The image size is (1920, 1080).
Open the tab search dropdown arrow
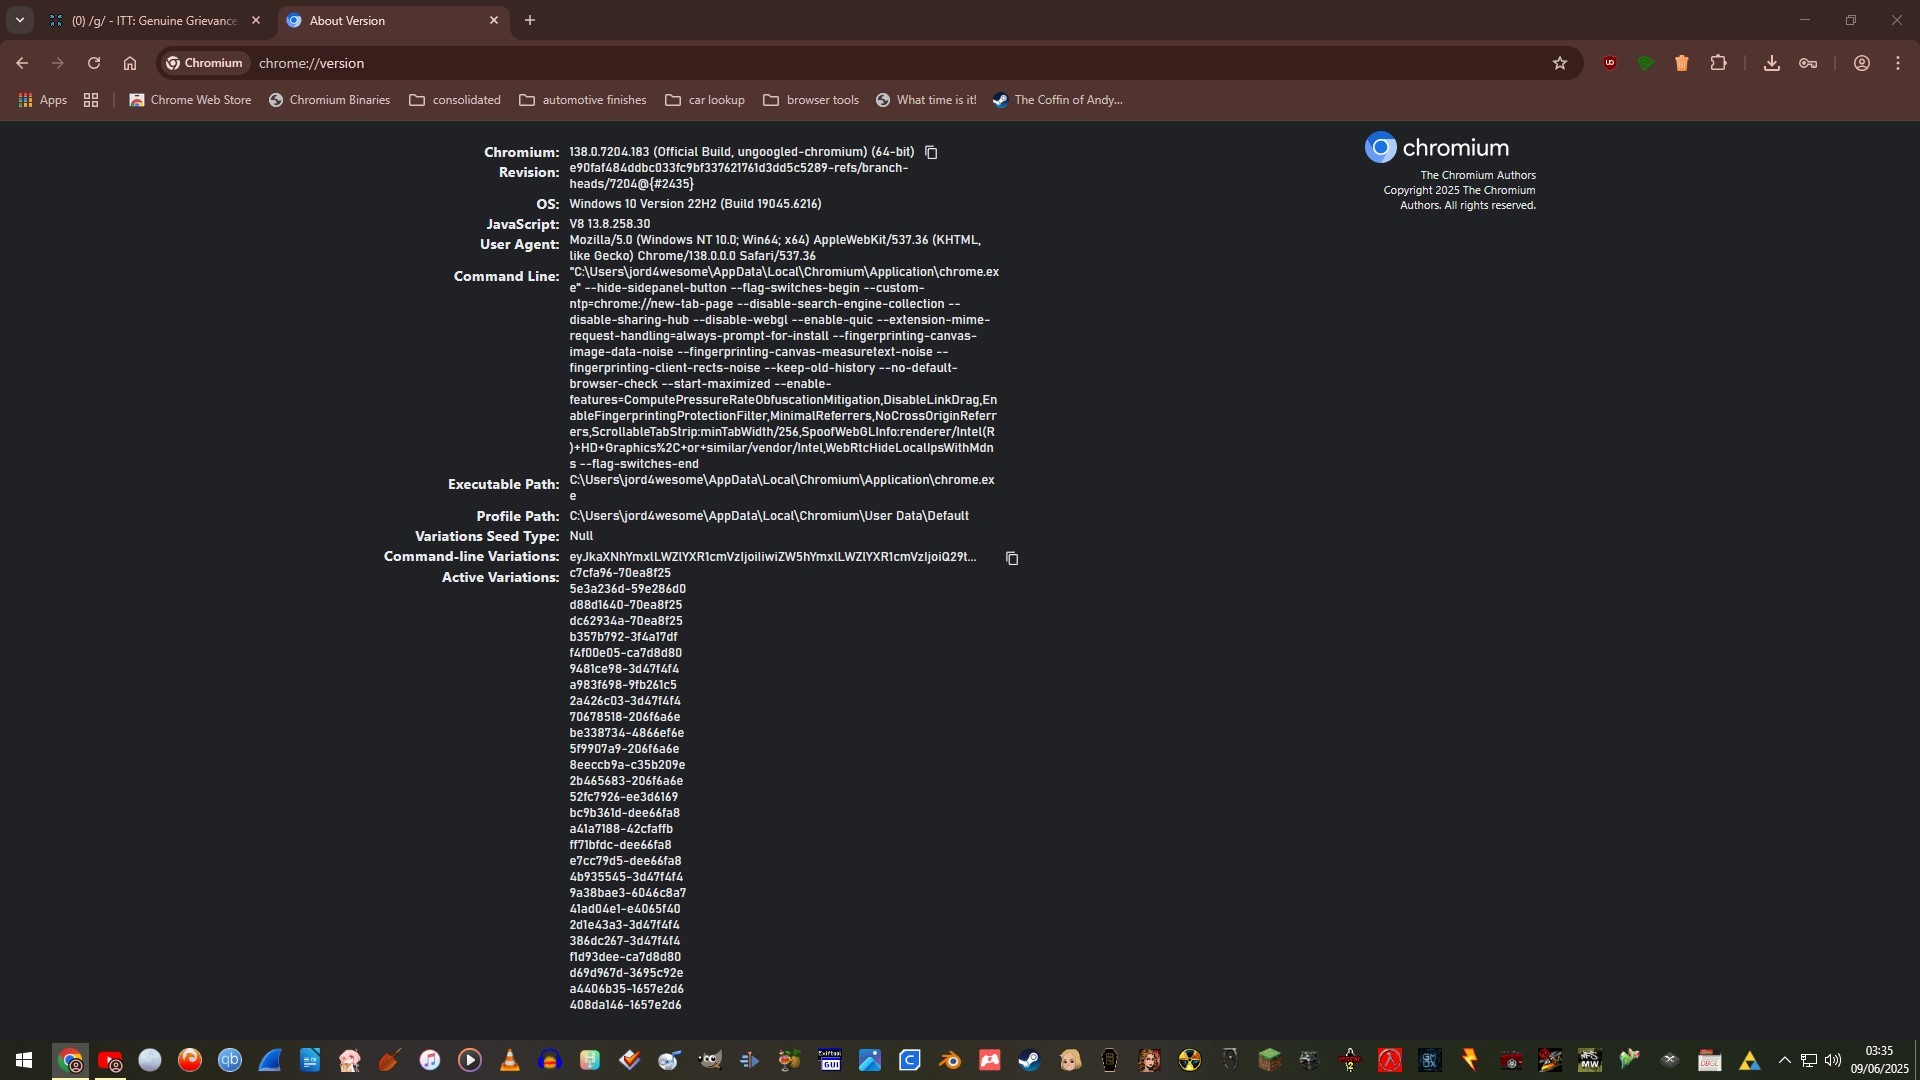(x=19, y=20)
